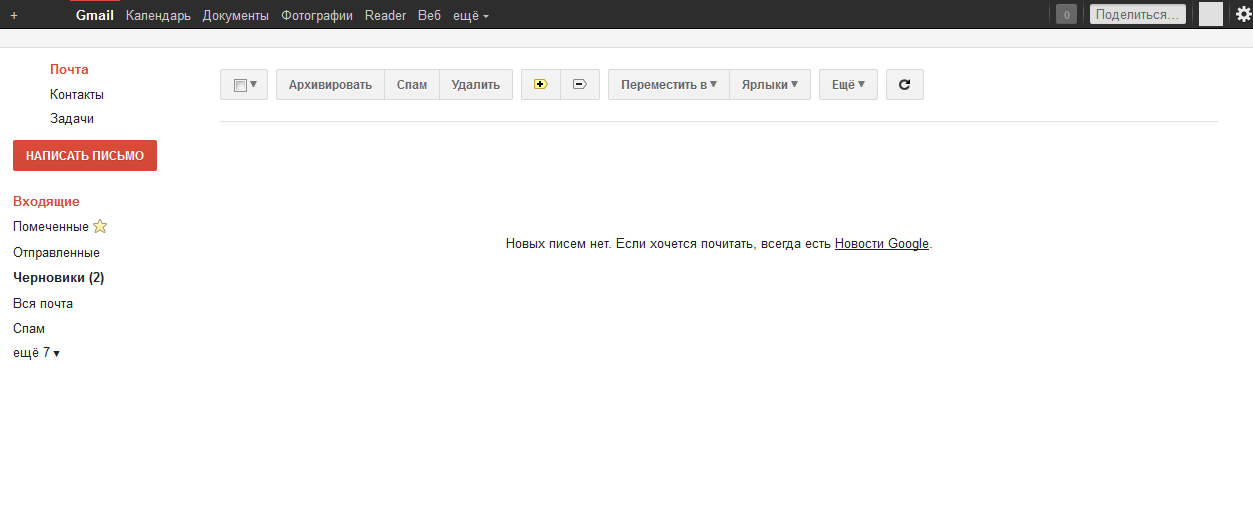
Task: Open Фотографии in the top bar
Action: point(317,15)
